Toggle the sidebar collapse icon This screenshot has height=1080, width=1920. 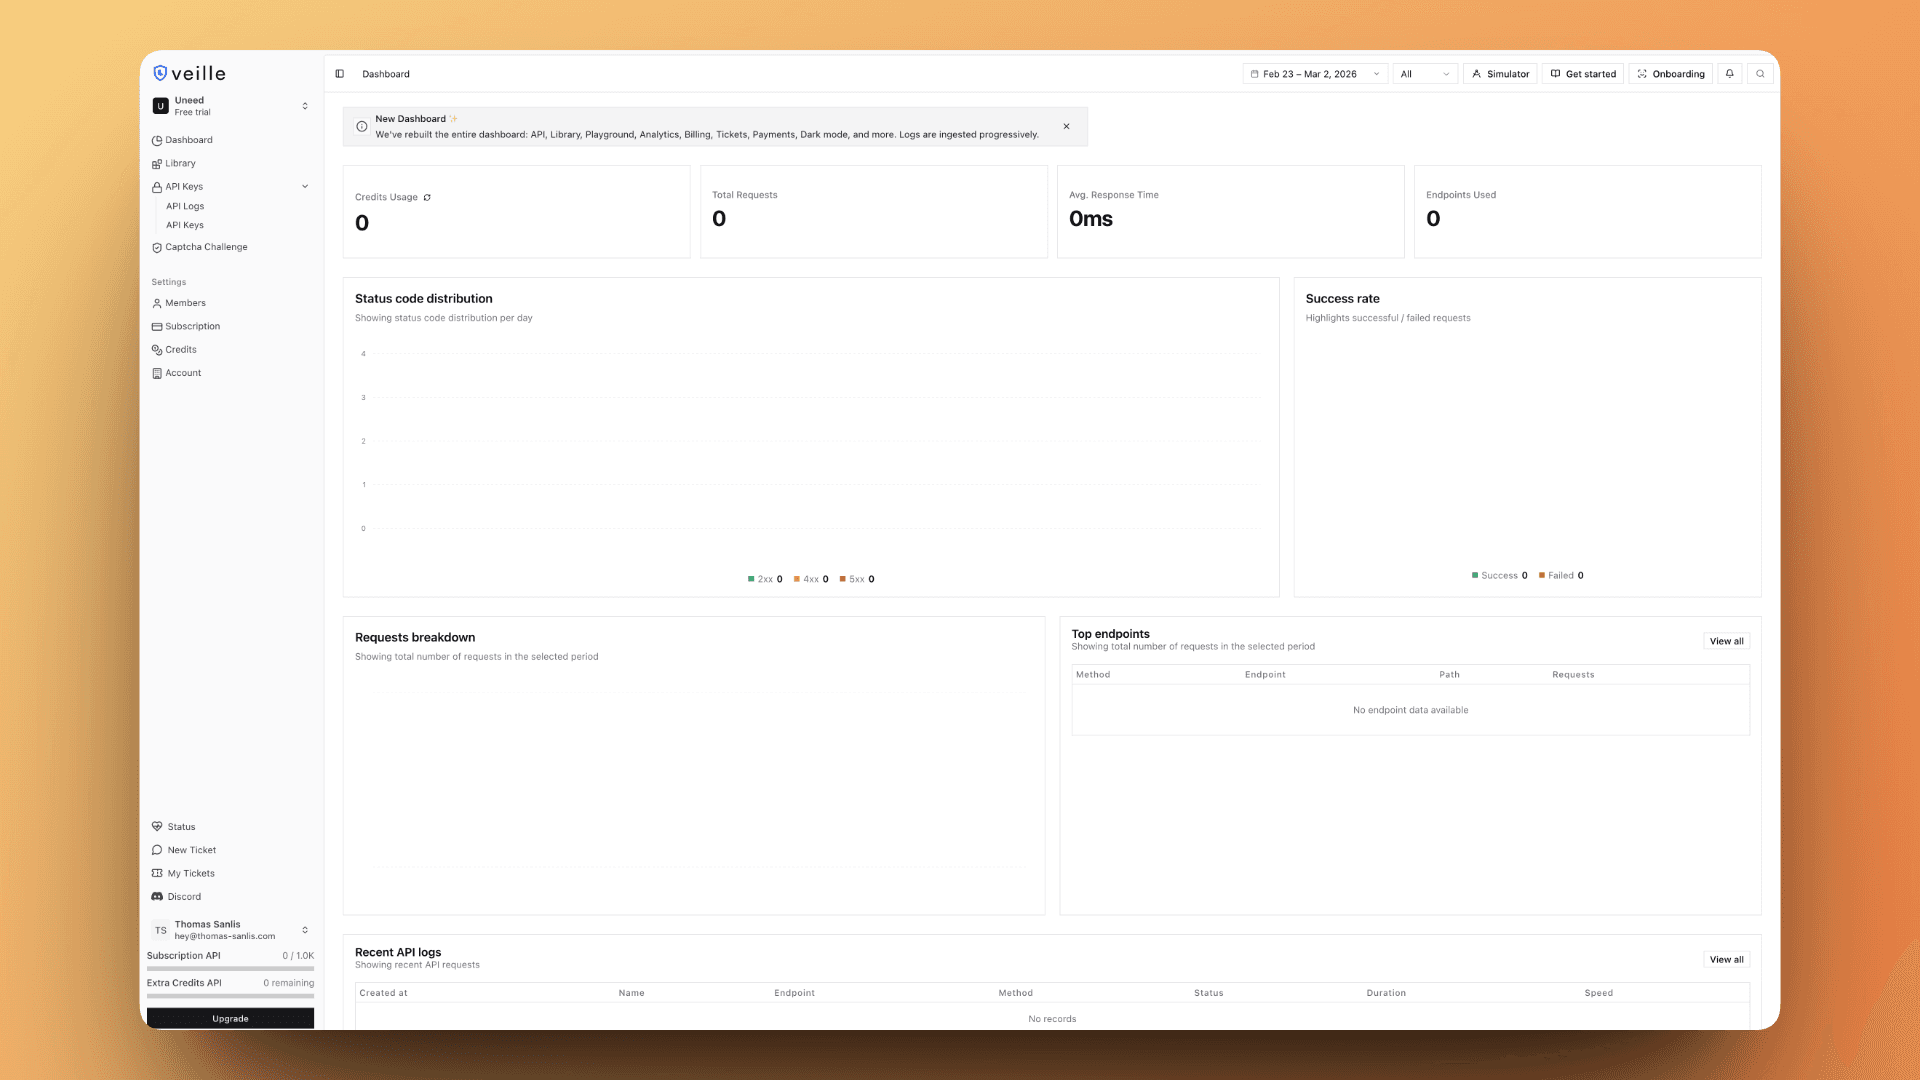coord(341,73)
